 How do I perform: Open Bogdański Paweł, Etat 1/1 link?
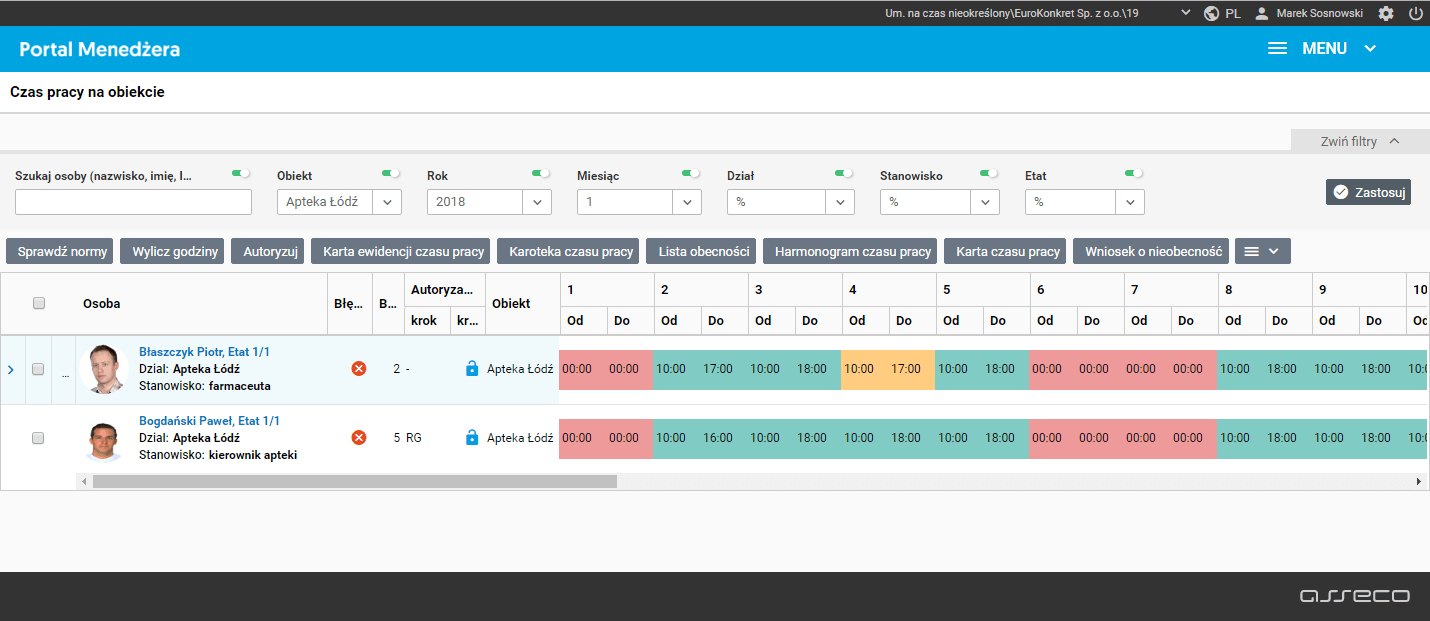tap(209, 421)
